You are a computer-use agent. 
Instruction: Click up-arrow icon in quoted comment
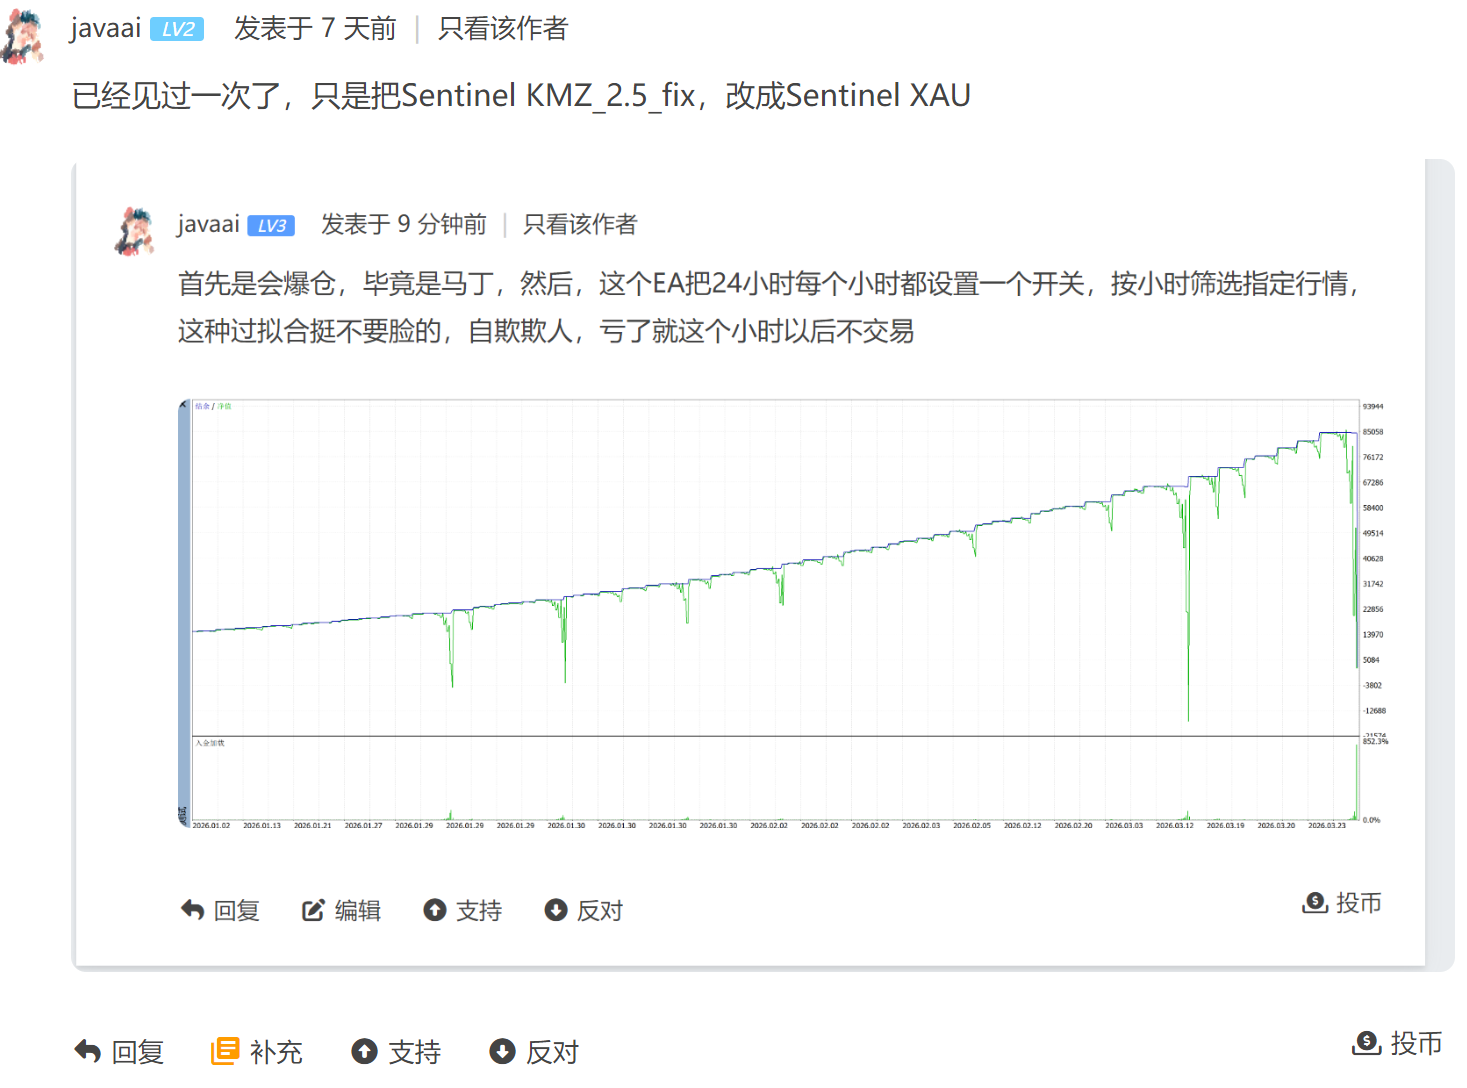[434, 910]
